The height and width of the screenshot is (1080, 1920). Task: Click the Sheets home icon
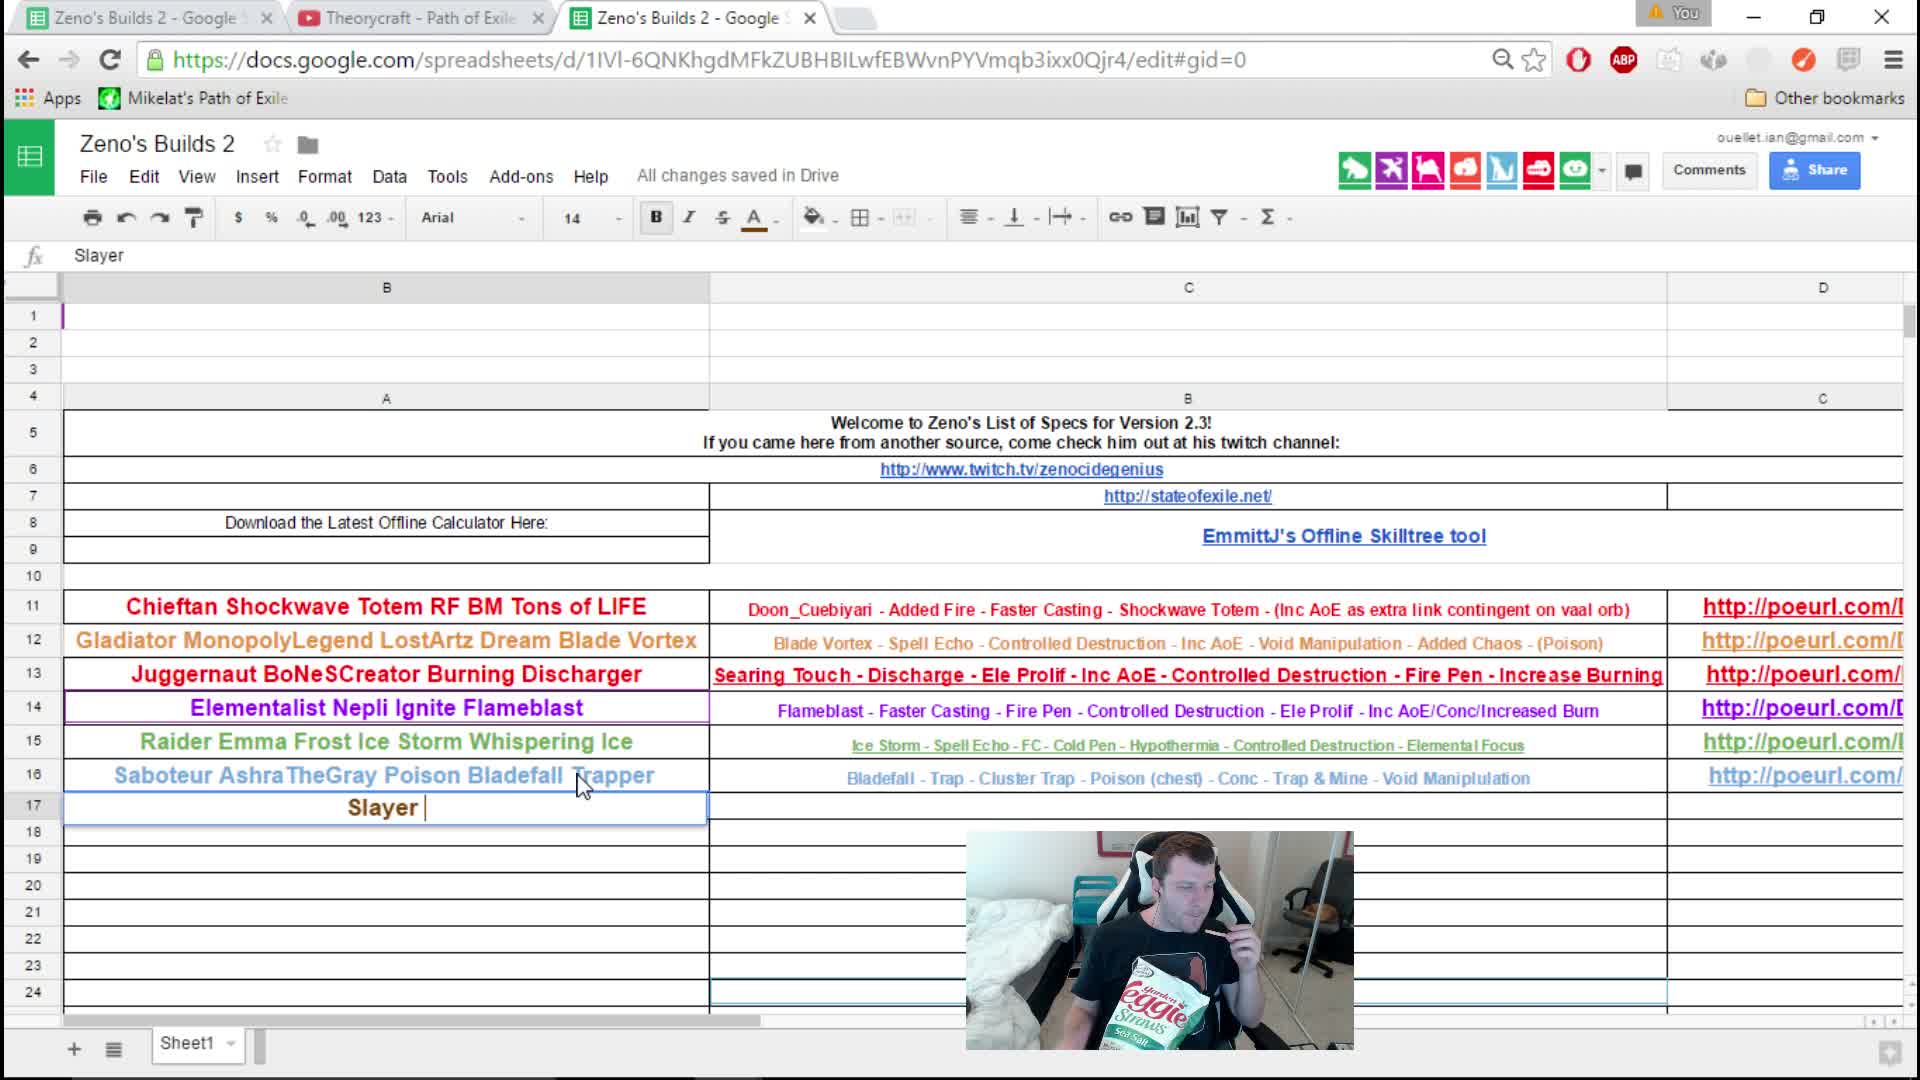(30, 157)
